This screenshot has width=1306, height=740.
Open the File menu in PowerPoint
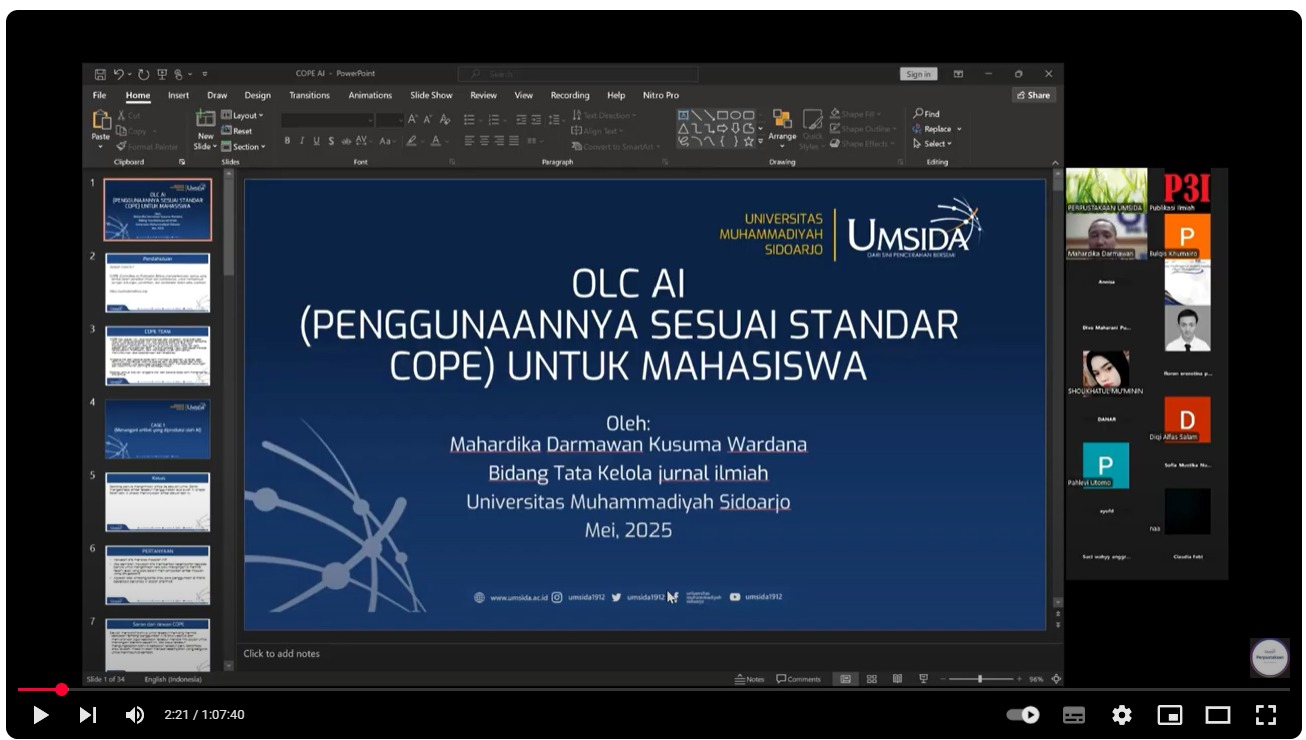click(x=99, y=95)
